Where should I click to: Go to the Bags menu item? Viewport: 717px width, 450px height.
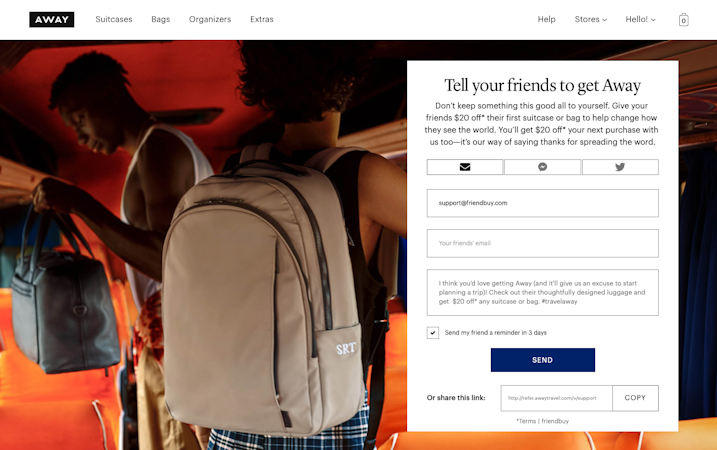161,19
